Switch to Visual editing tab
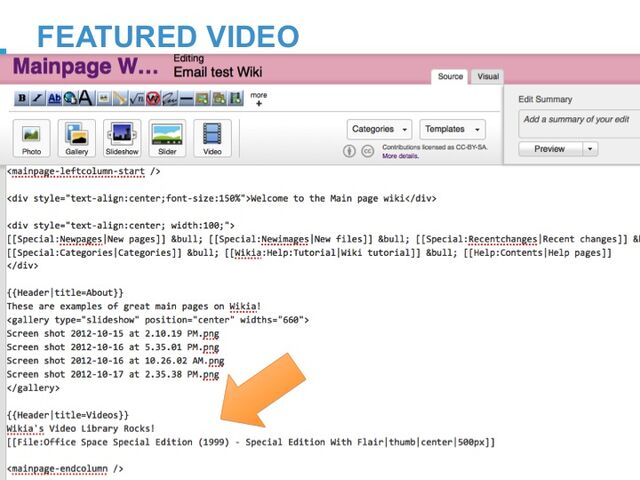Screen dimensions: 640x480 point(488,77)
